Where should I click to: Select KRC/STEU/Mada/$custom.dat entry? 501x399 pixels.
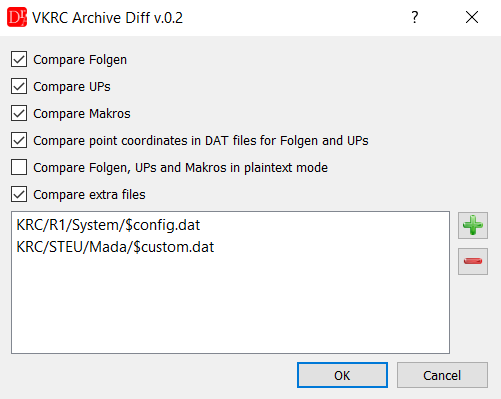tap(115, 247)
